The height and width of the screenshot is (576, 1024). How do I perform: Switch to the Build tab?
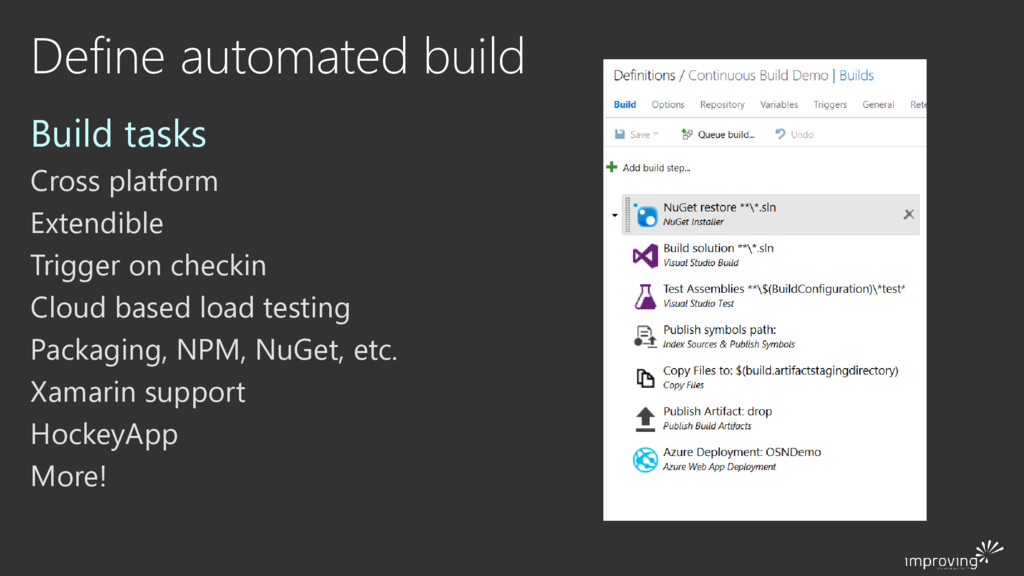pyautogui.click(x=625, y=104)
